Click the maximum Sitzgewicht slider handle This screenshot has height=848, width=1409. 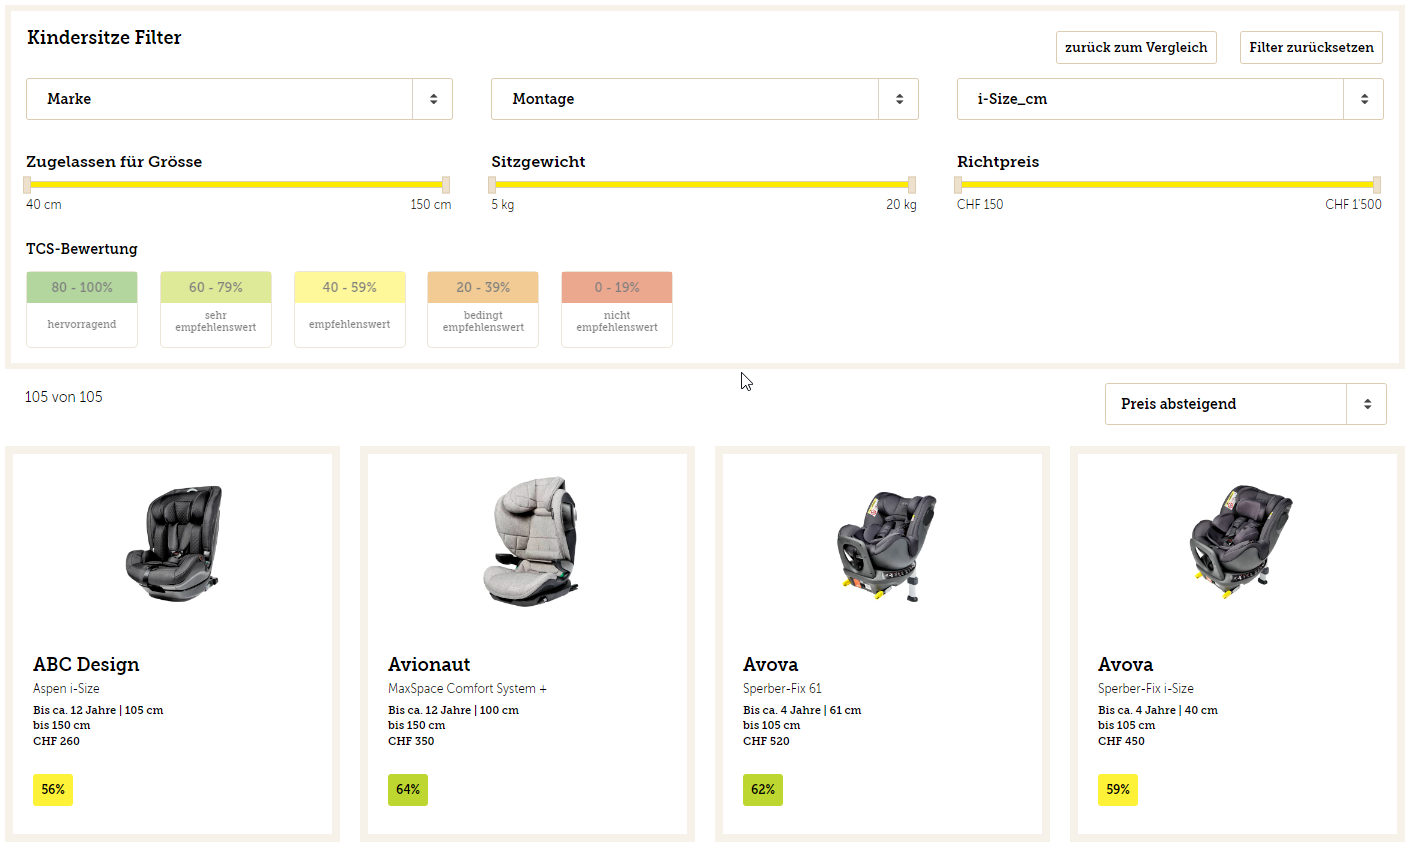click(x=912, y=184)
